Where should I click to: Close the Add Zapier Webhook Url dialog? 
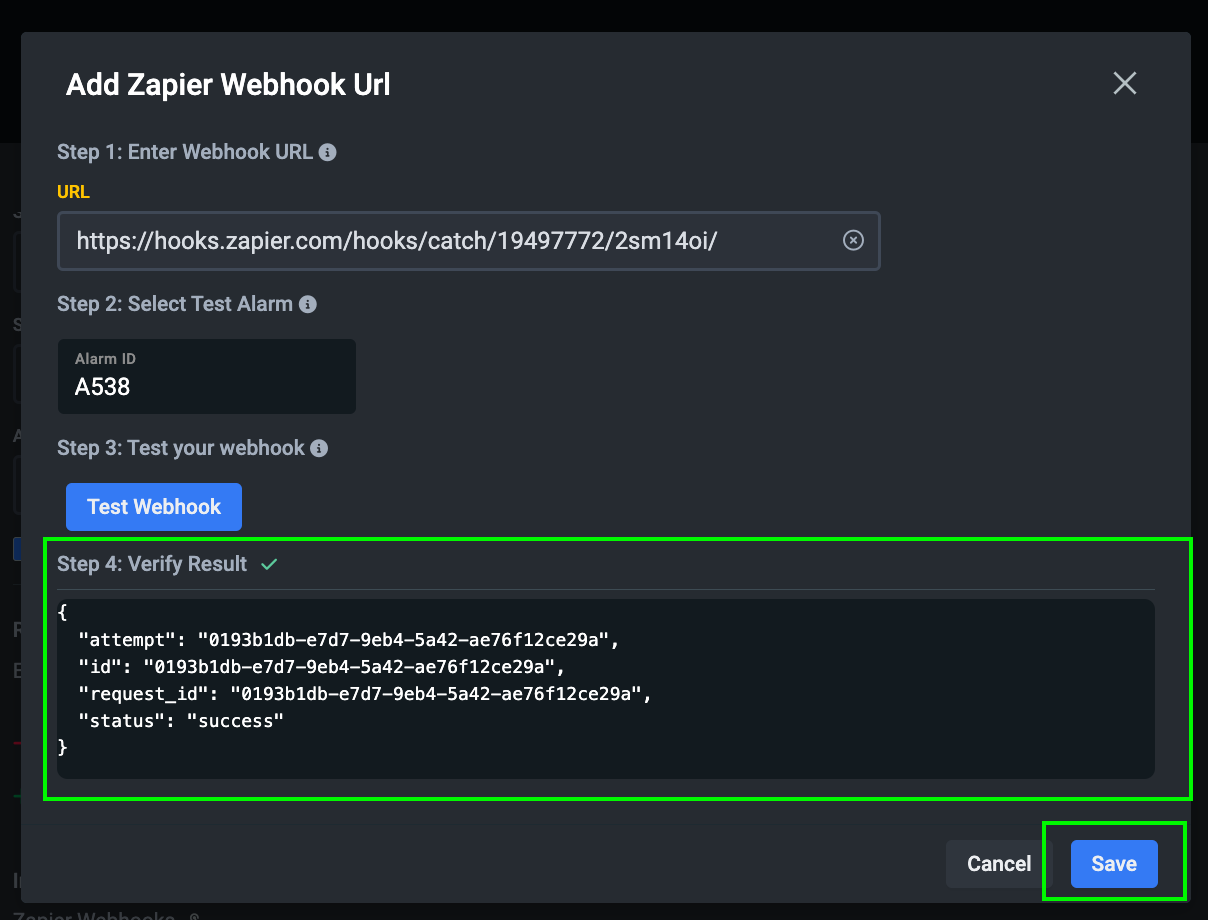1124,83
